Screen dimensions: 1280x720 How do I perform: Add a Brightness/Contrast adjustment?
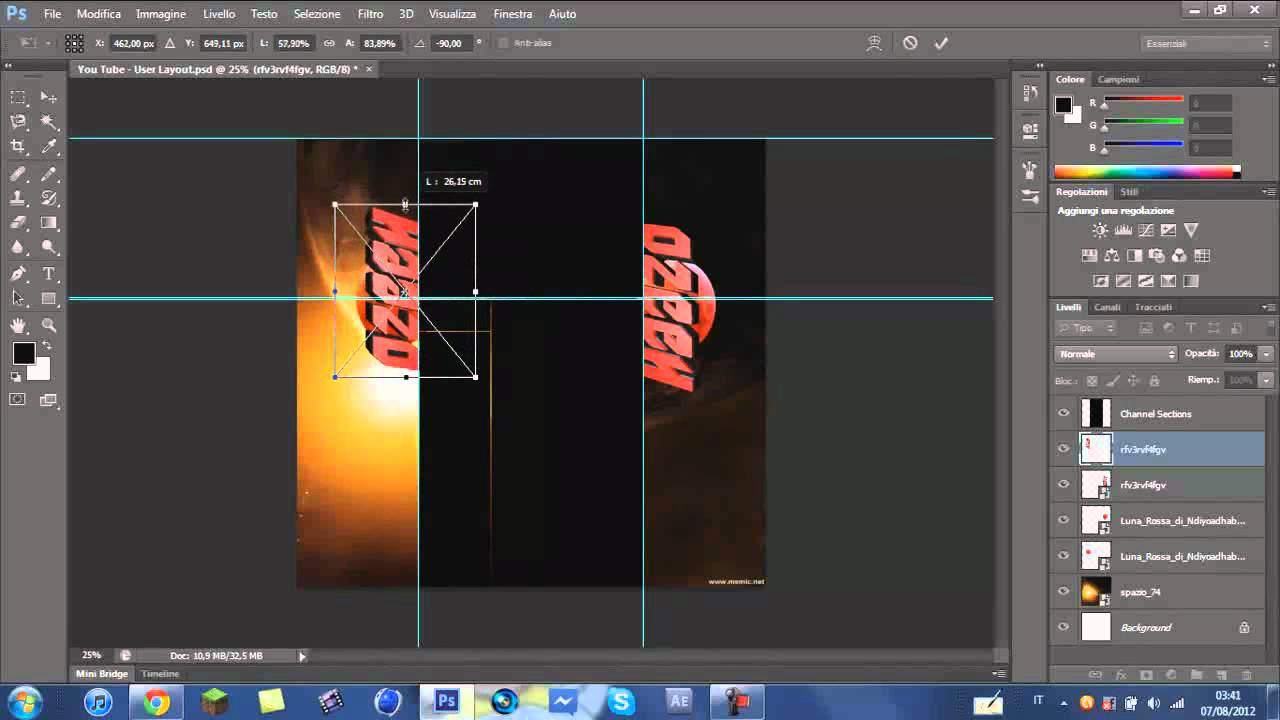(x=1100, y=230)
